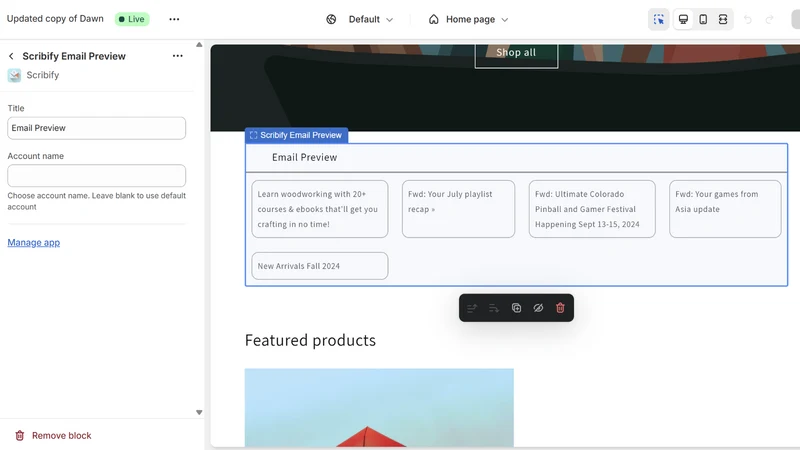
Task: Open the New Arrivals Fall 2024 card
Action: tap(320, 266)
